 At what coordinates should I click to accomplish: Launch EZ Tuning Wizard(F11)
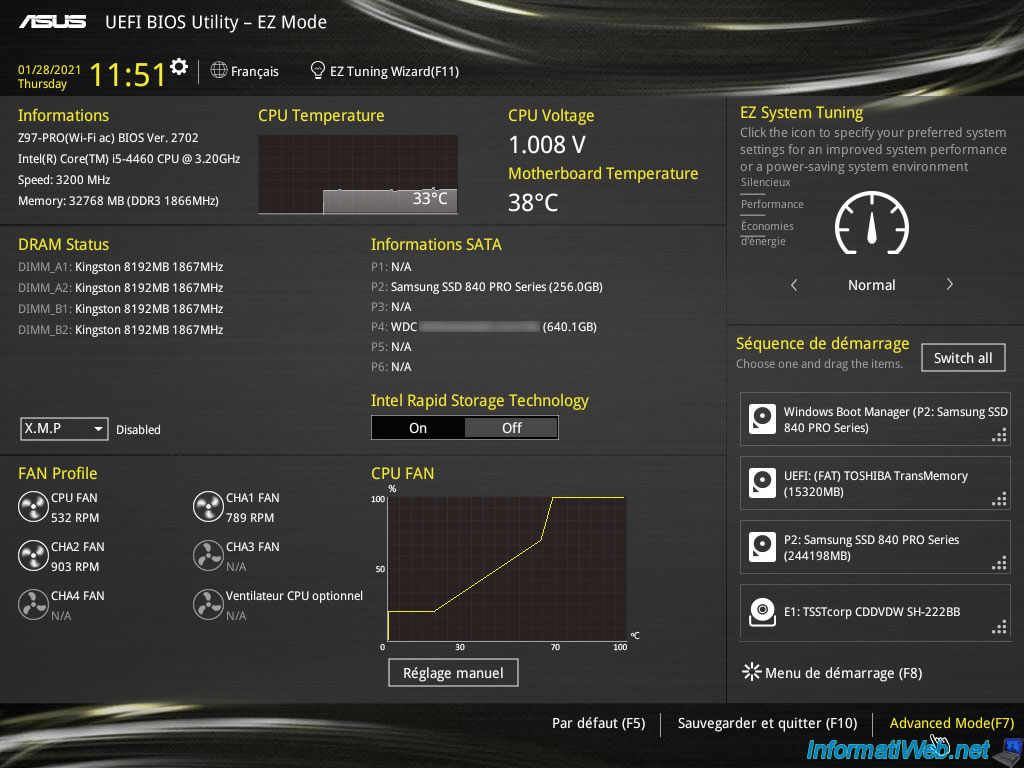pyautogui.click(x=394, y=71)
